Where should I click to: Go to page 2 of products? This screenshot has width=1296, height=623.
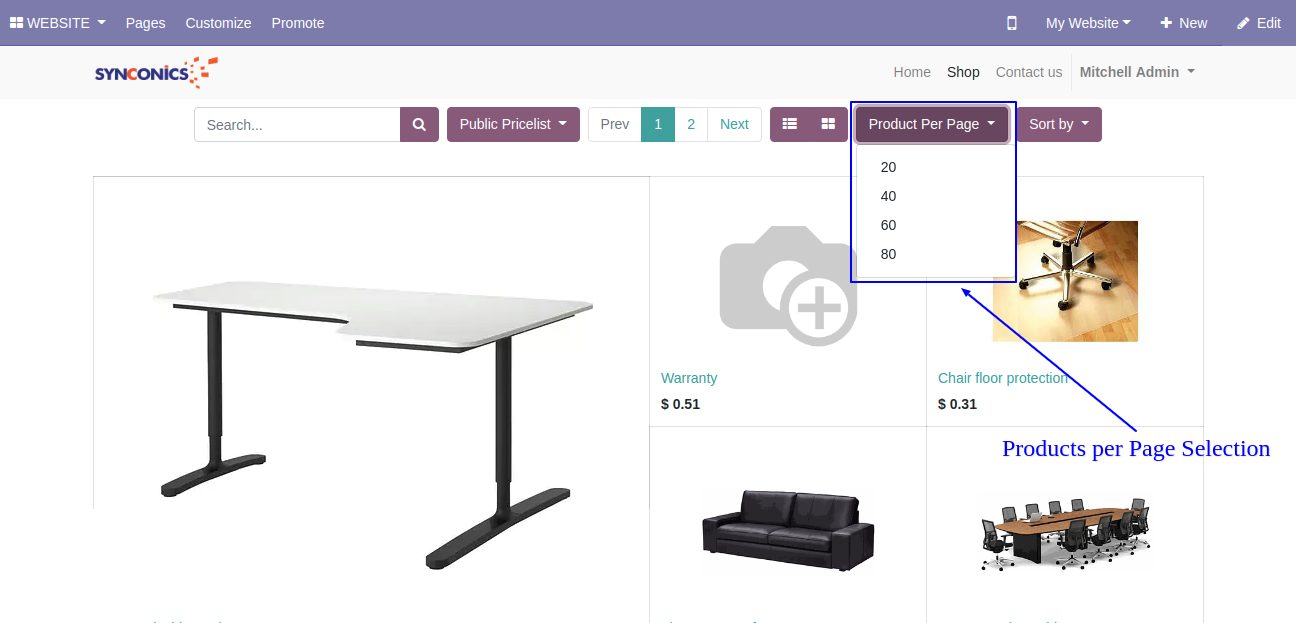click(691, 124)
